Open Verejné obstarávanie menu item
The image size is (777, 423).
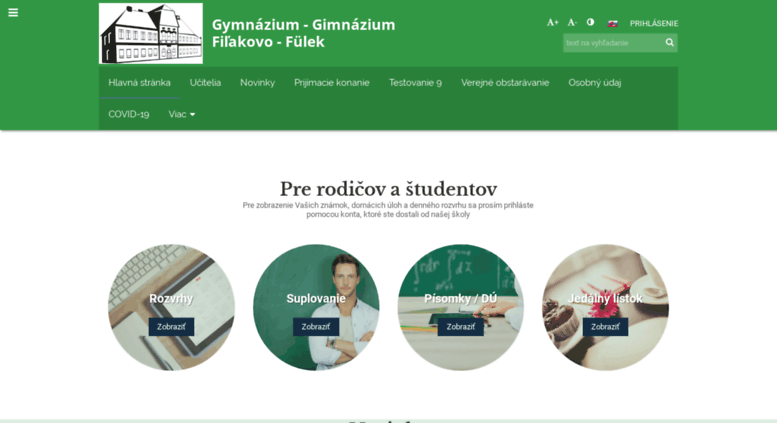click(x=505, y=83)
